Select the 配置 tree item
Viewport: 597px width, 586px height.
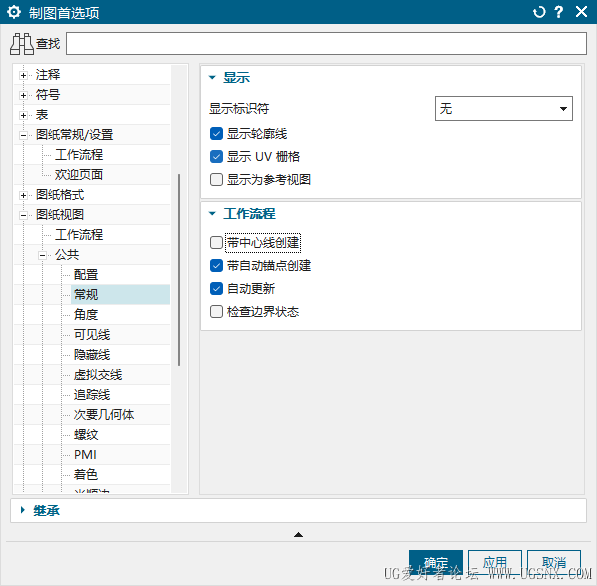[86, 275]
